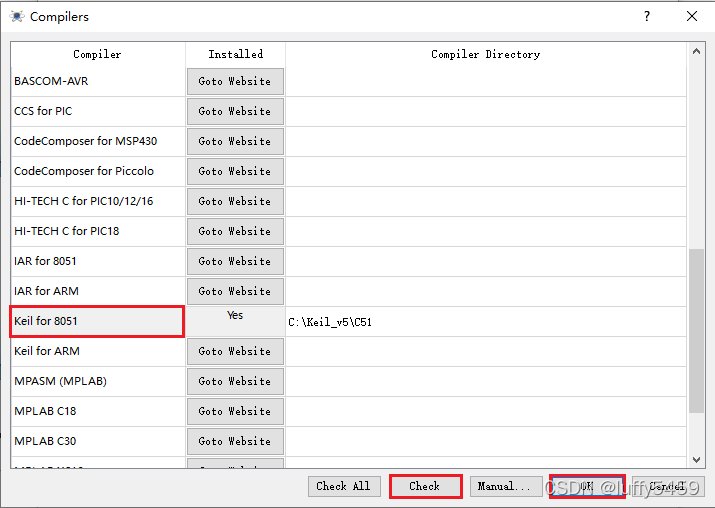Screen dimensions: 715x508
Task: Click the vertical scrollbar thumb
Action: [x=696, y=331]
